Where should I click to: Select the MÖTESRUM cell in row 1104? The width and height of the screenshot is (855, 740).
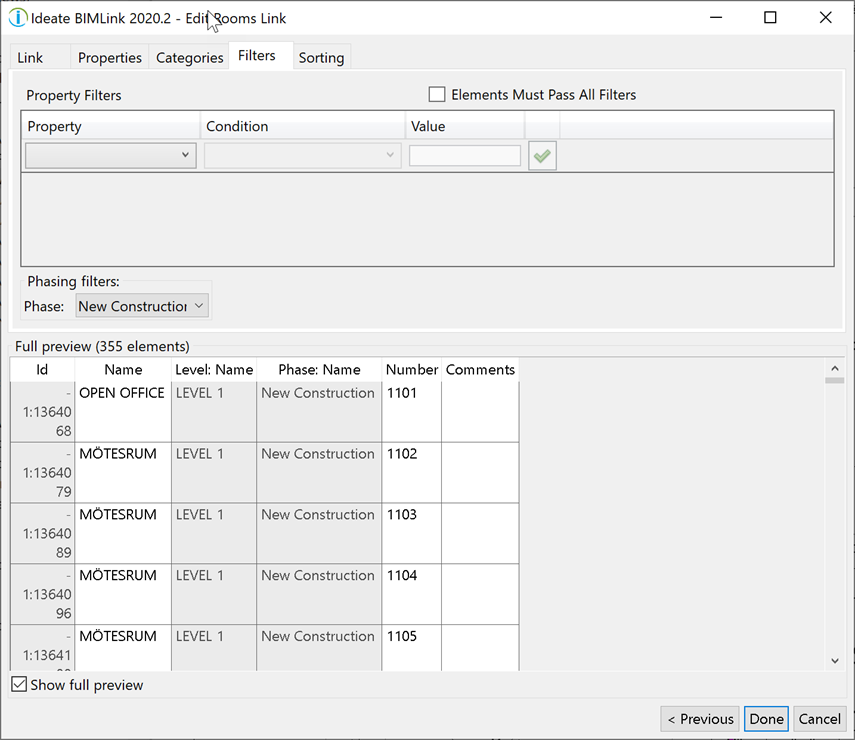(123, 594)
